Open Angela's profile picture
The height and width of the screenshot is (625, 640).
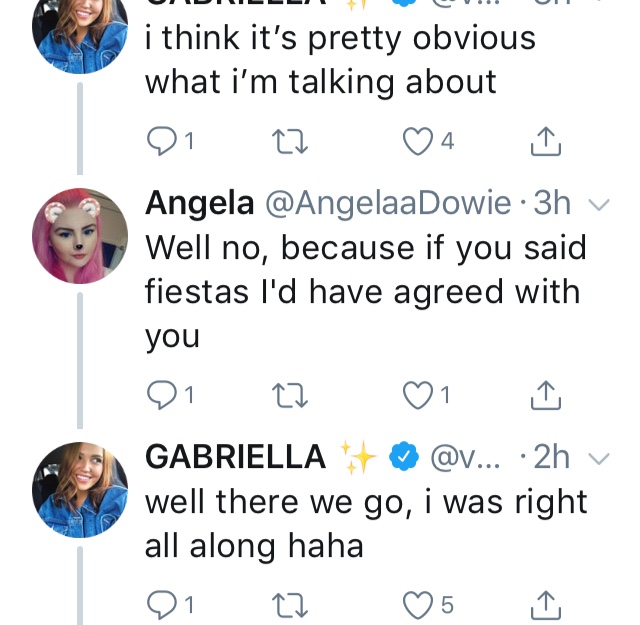click(80, 236)
